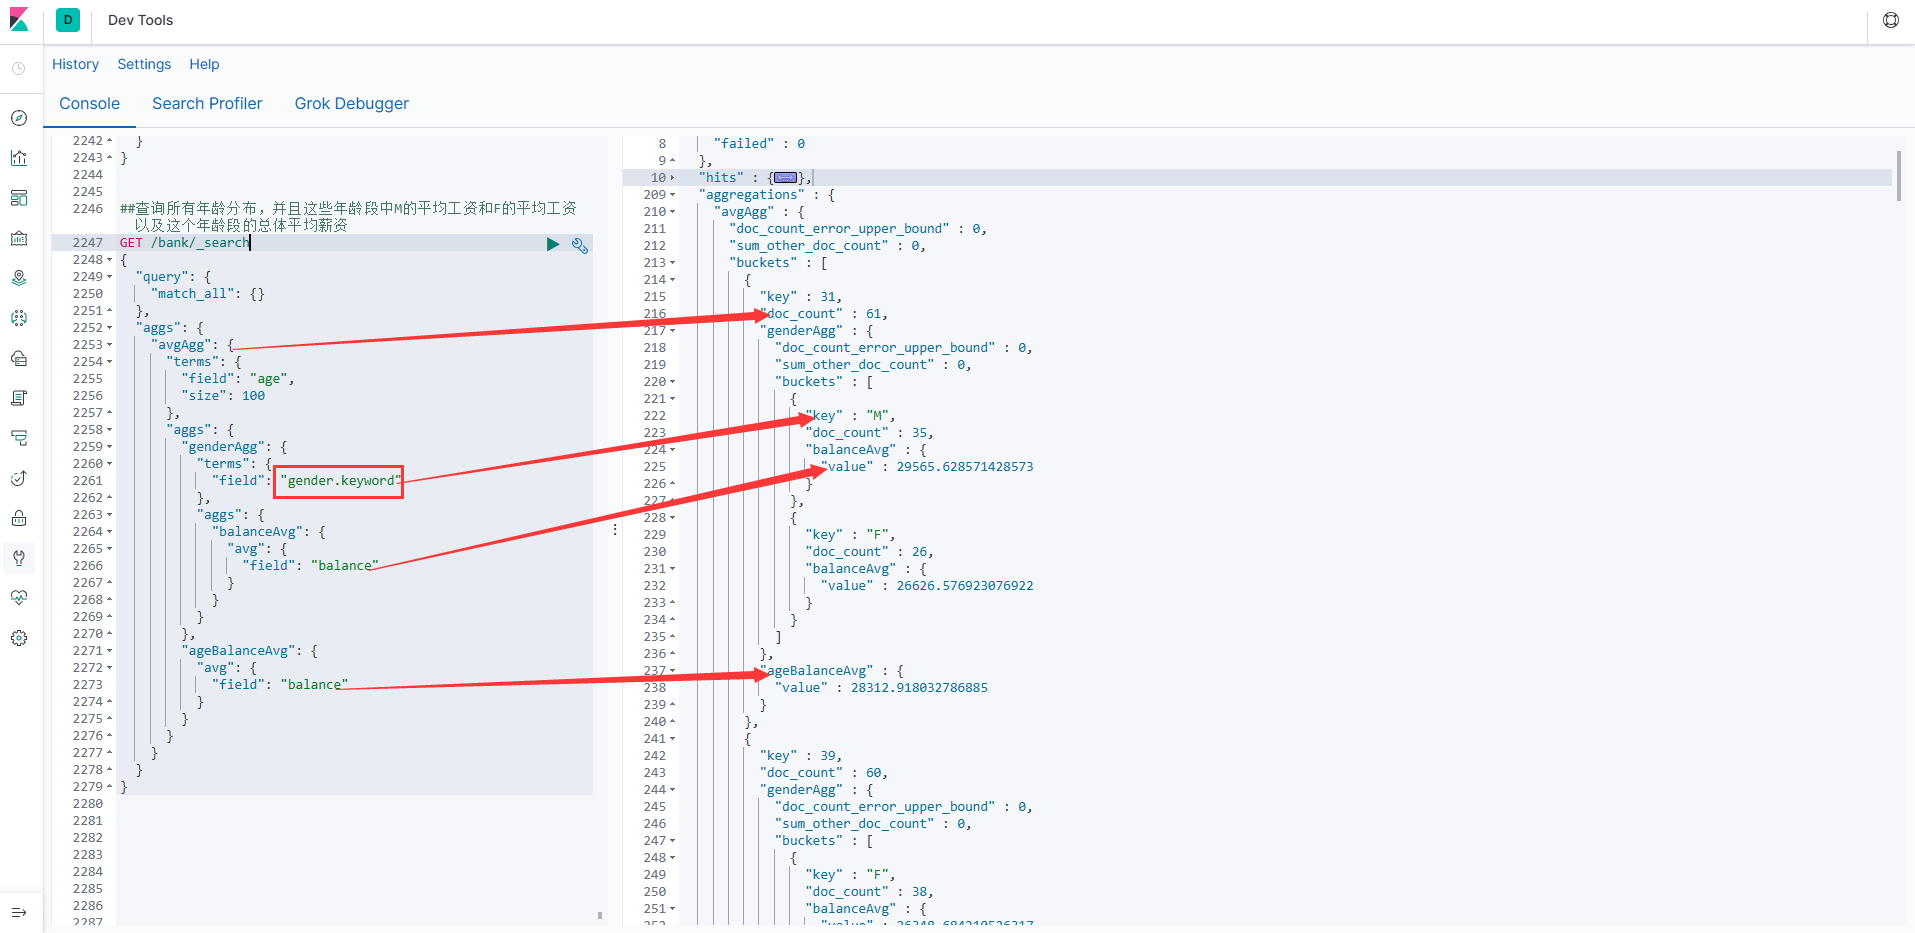The height and width of the screenshot is (933, 1915).
Task: Click the Kibana logo
Action: pyautogui.click(x=19, y=20)
